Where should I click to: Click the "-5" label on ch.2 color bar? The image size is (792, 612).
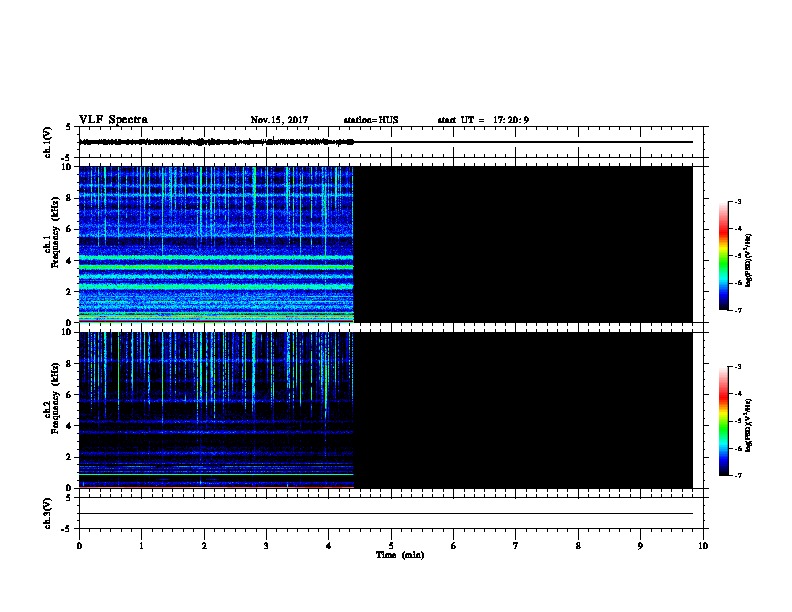coord(737,421)
